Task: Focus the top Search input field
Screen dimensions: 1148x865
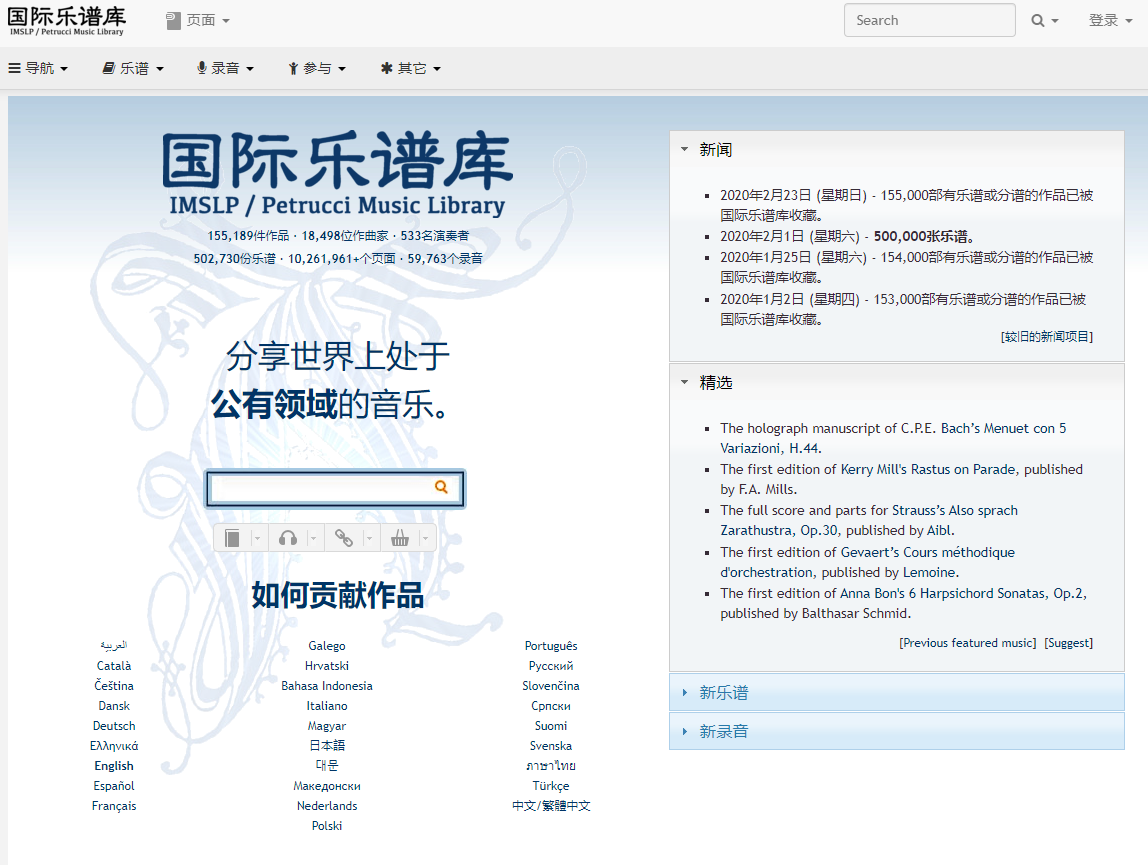Action: pyautogui.click(x=929, y=21)
